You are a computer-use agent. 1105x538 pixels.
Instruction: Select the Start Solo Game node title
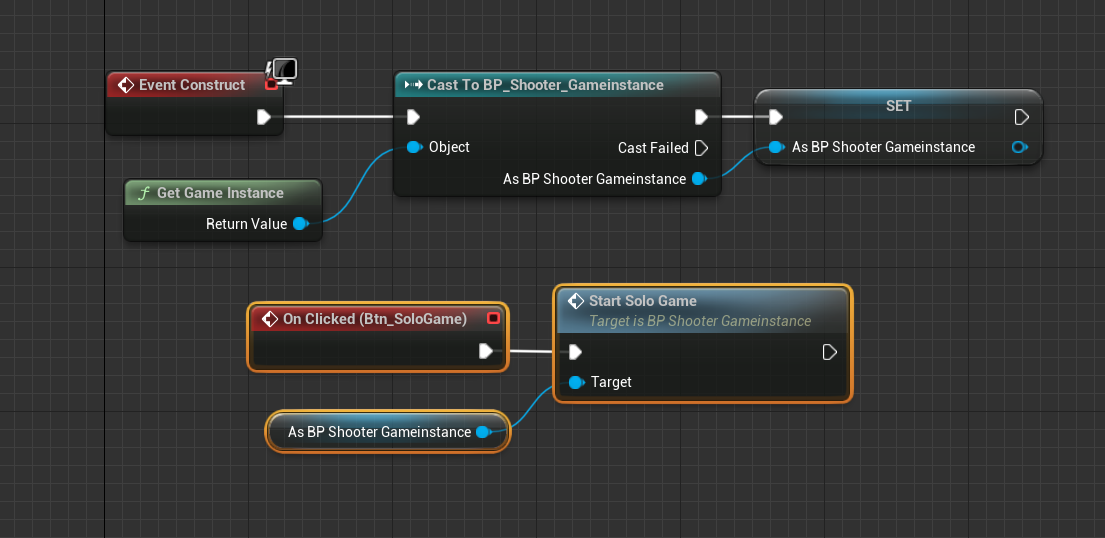[643, 301]
